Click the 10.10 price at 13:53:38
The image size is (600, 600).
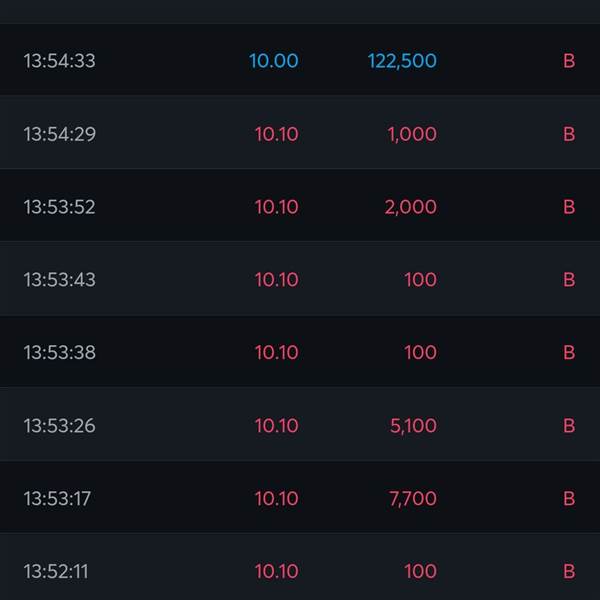tap(276, 353)
